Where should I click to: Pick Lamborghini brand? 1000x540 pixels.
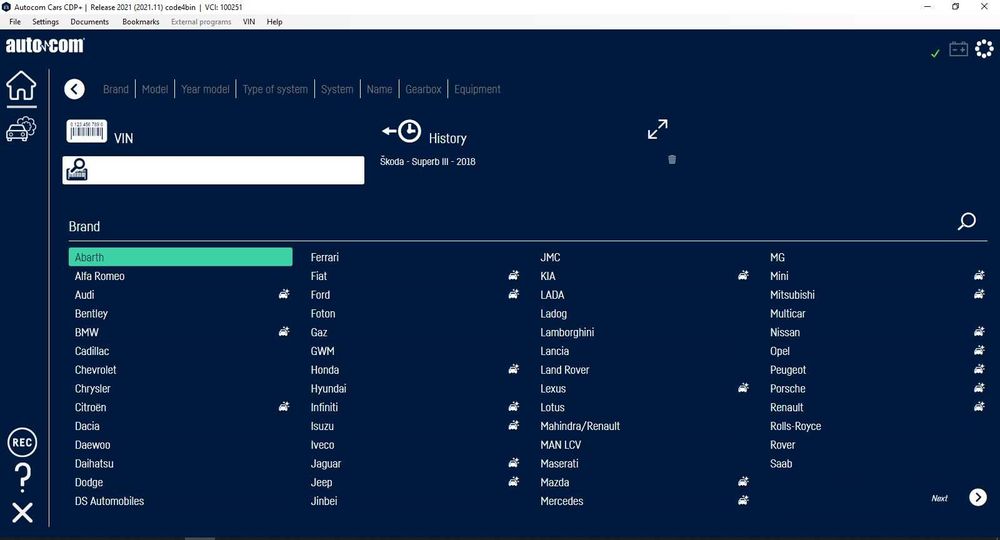pos(567,332)
